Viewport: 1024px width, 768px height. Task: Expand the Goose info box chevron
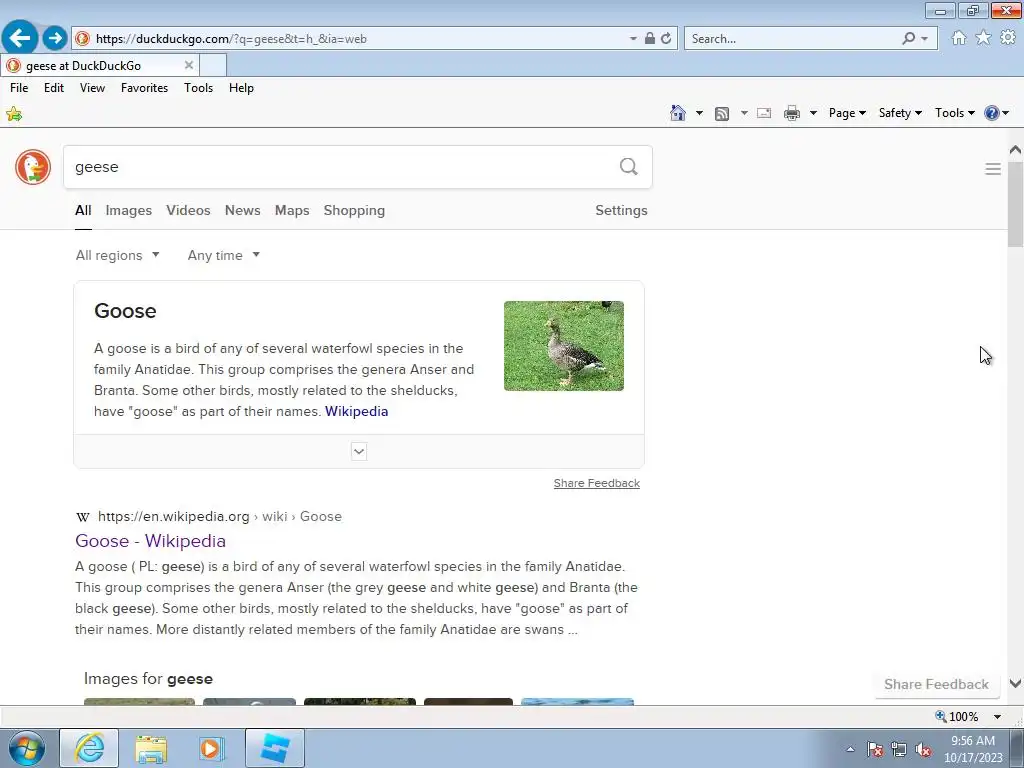click(359, 451)
